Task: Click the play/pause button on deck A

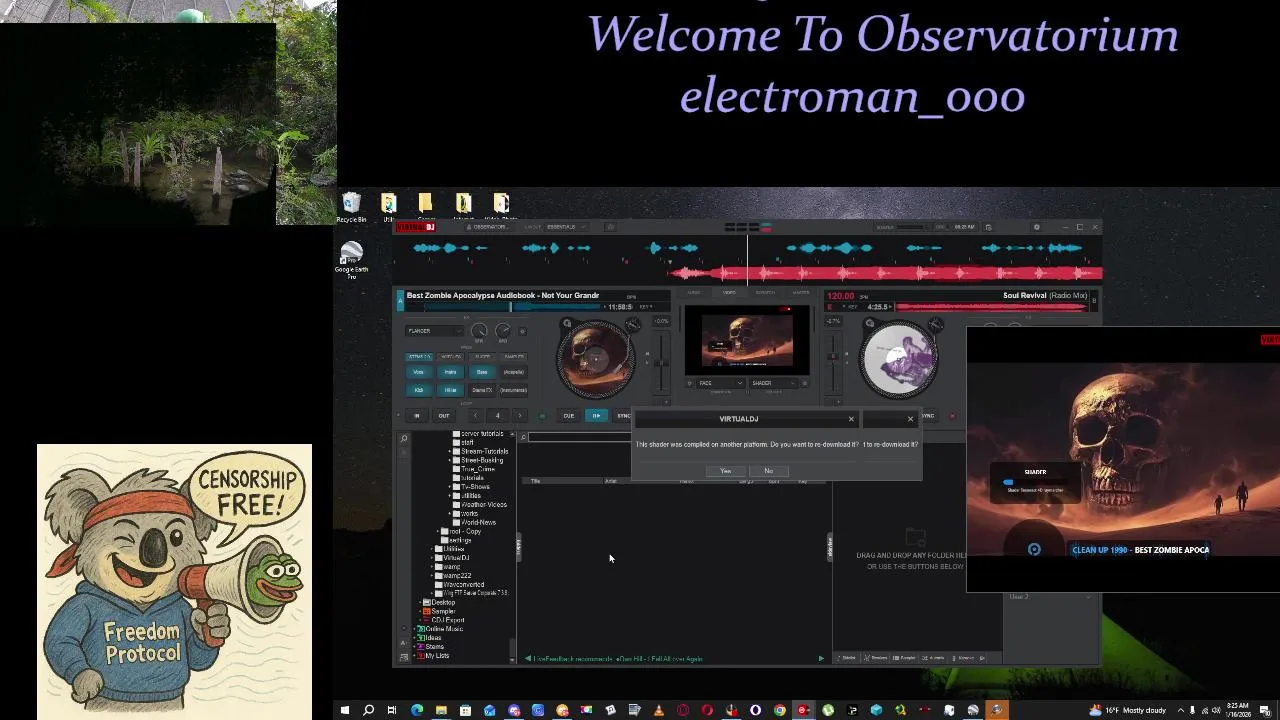Action: pos(596,416)
